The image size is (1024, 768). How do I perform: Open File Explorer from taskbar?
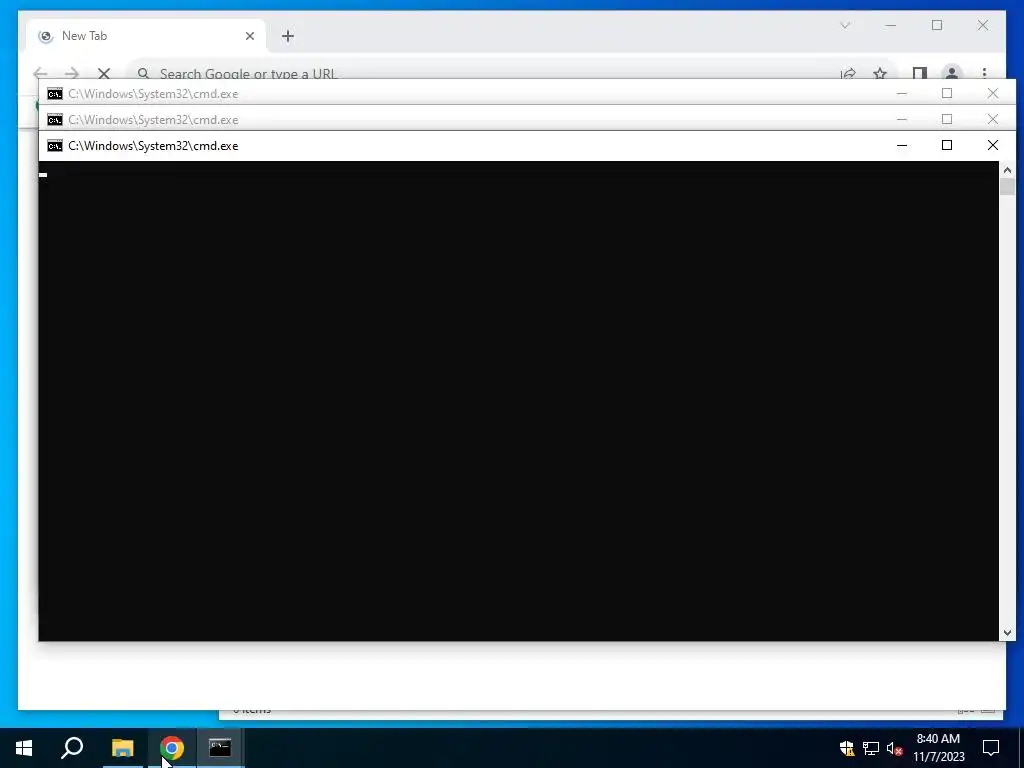(122, 748)
